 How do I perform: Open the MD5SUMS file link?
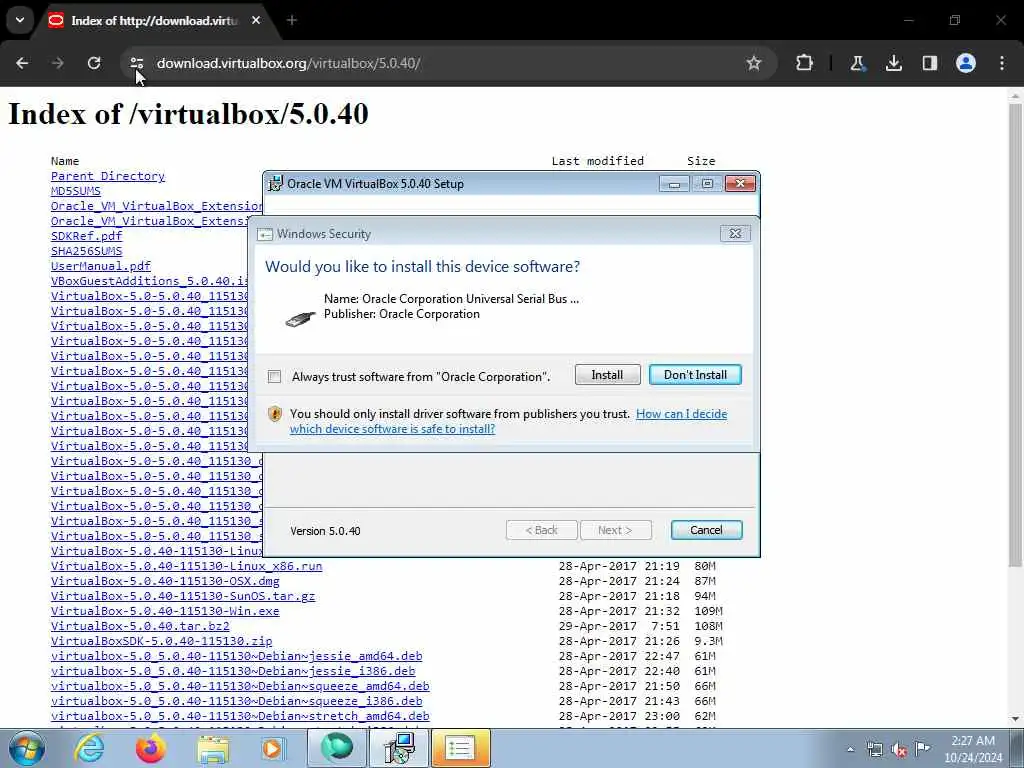click(76, 191)
